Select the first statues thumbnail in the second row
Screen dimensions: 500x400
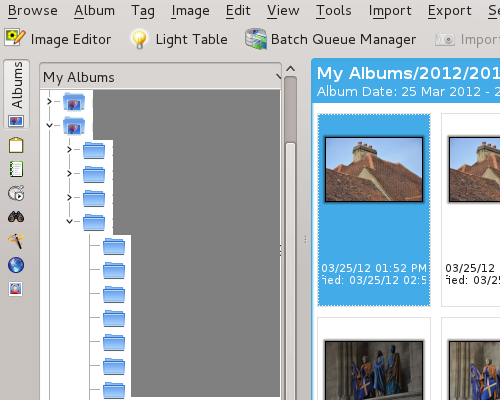coord(374,370)
